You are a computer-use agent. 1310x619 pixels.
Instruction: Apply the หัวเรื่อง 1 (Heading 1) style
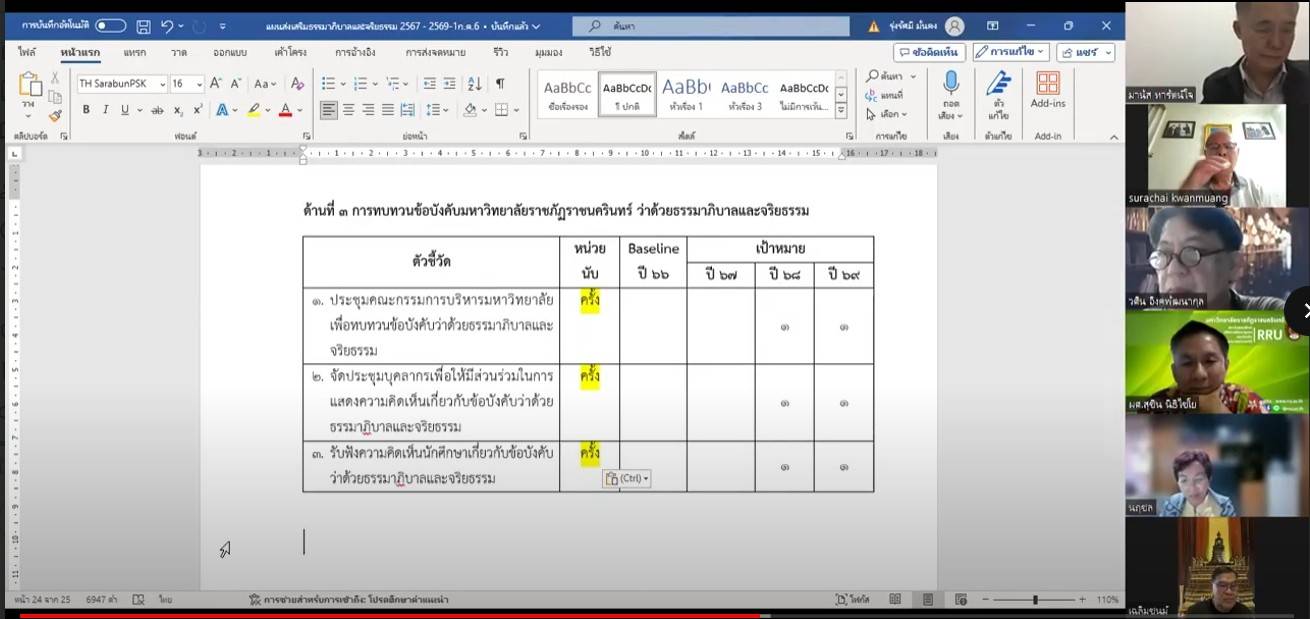pos(686,94)
